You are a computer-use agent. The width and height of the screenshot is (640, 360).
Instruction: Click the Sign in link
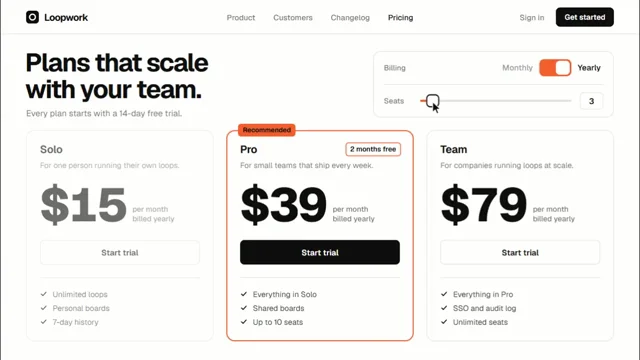coord(531,18)
